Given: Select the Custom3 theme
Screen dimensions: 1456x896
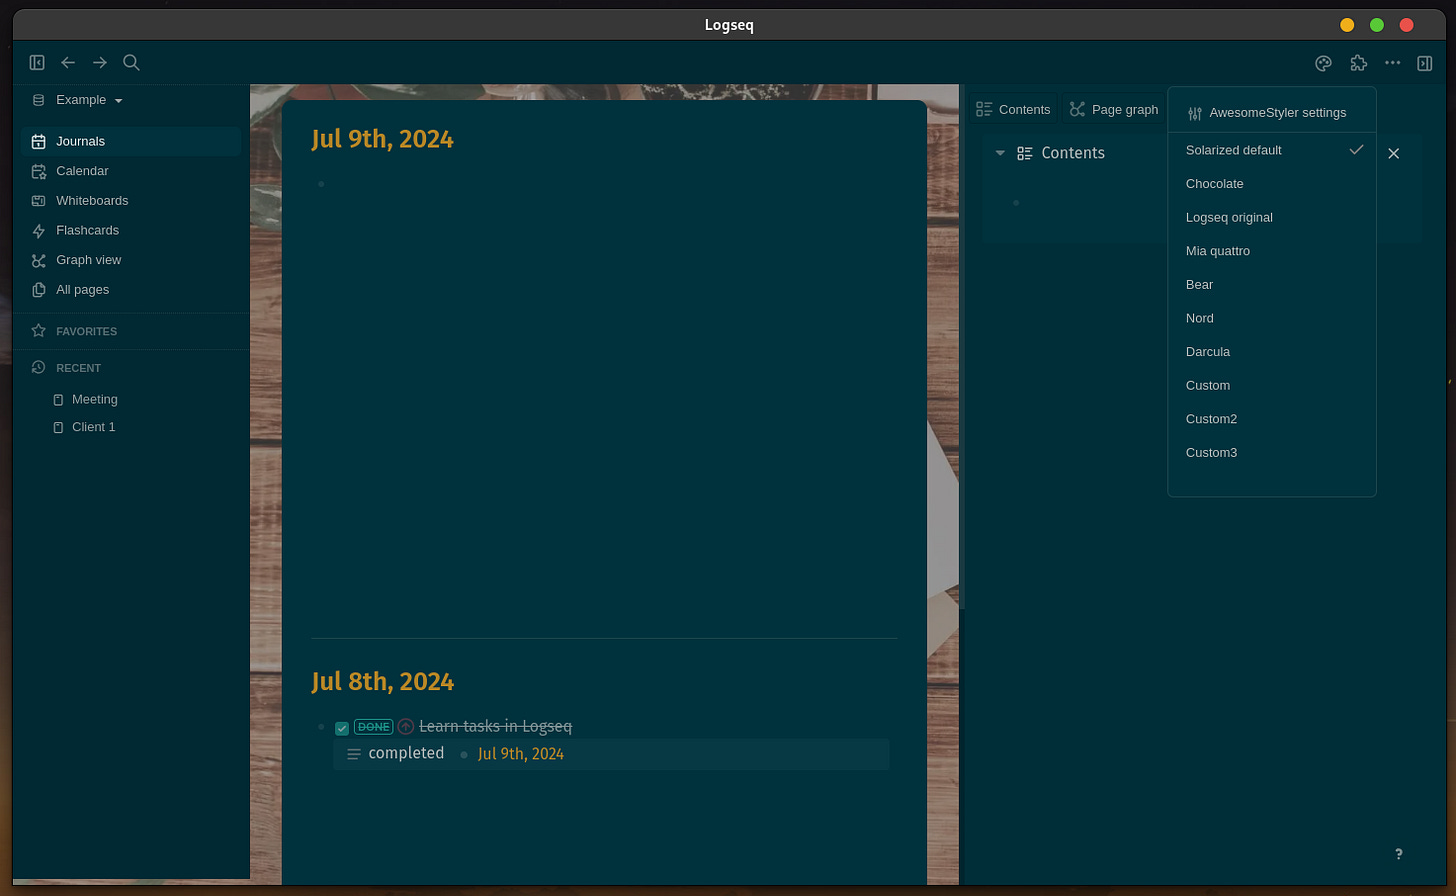Looking at the screenshot, I should pyautogui.click(x=1272, y=453).
